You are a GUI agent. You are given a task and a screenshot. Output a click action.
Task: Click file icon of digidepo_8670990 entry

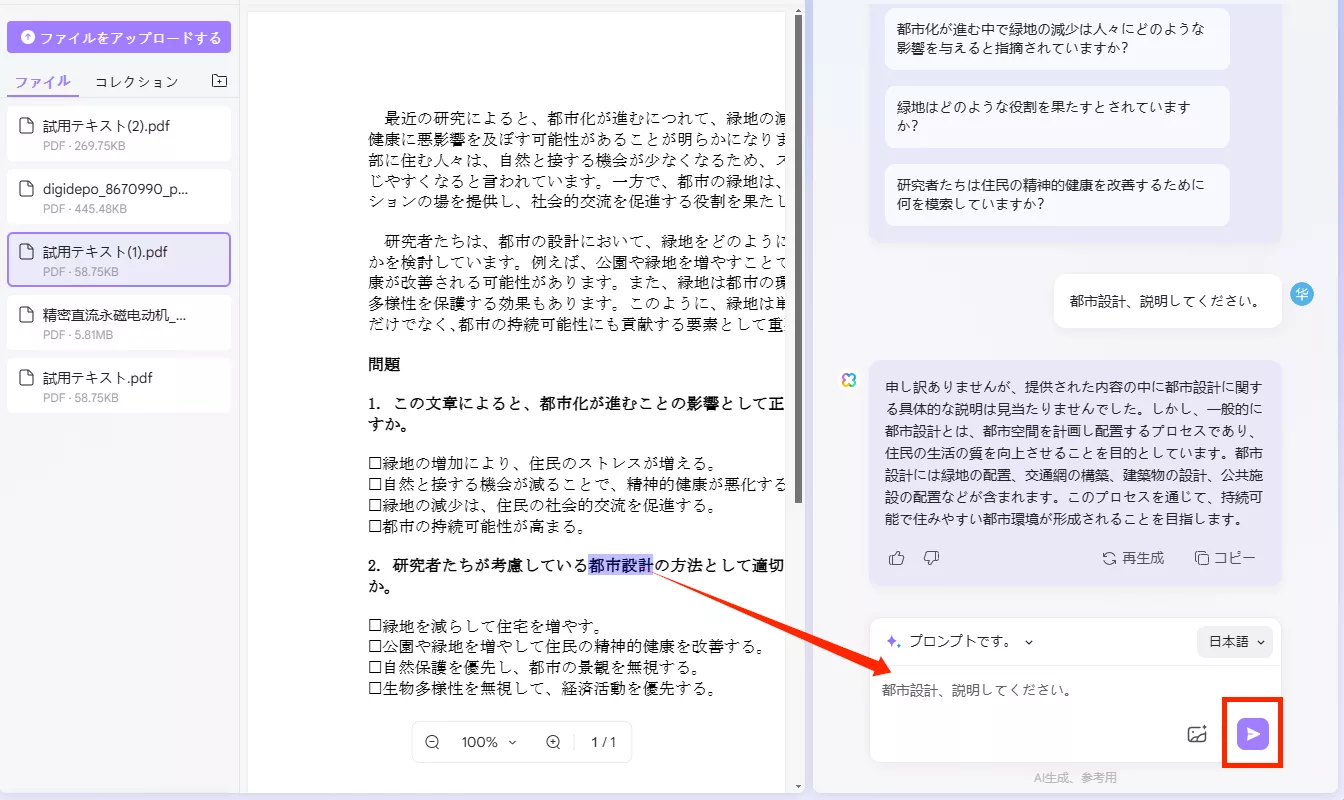27,189
